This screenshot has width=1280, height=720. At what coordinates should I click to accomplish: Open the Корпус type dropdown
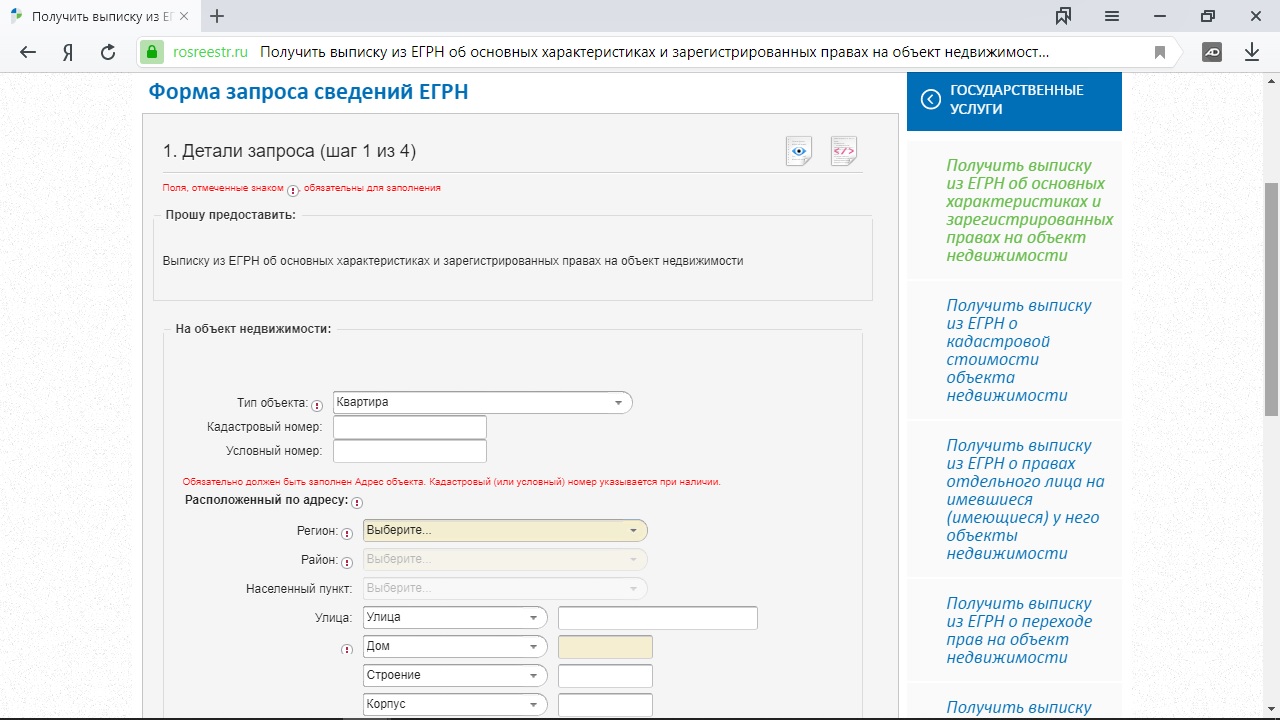coord(455,704)
